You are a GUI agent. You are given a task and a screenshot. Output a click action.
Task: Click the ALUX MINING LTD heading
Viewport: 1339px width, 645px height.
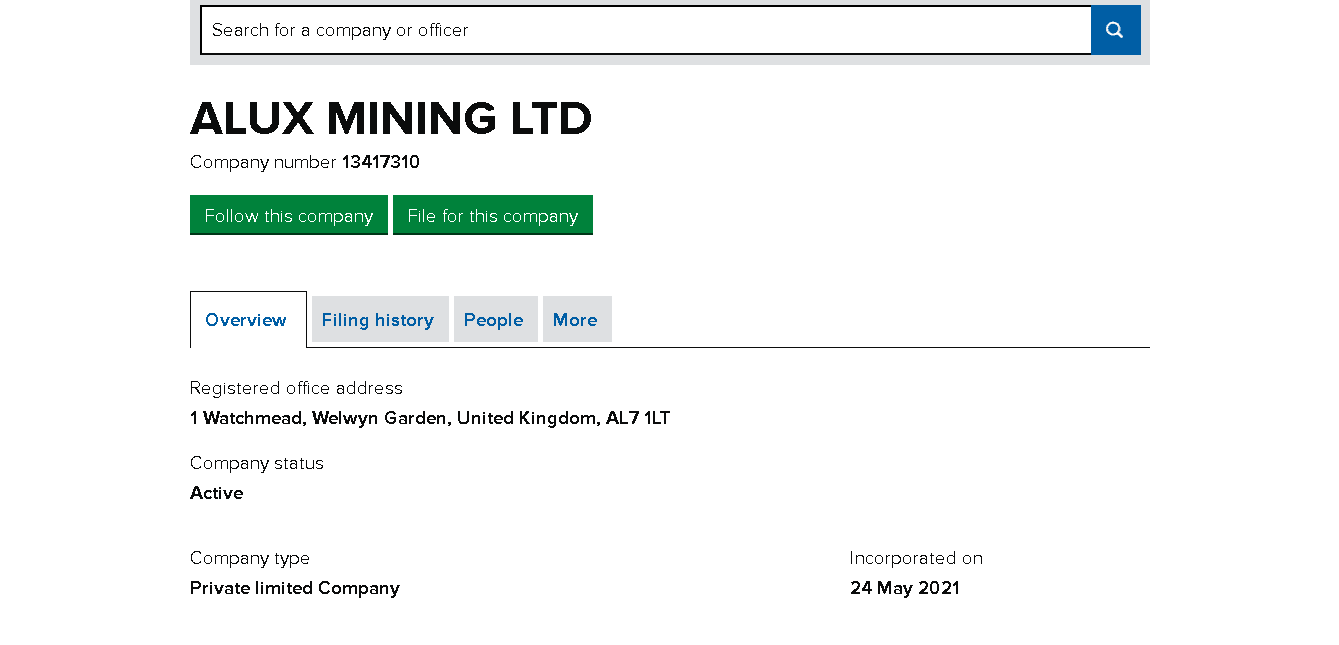390,119
